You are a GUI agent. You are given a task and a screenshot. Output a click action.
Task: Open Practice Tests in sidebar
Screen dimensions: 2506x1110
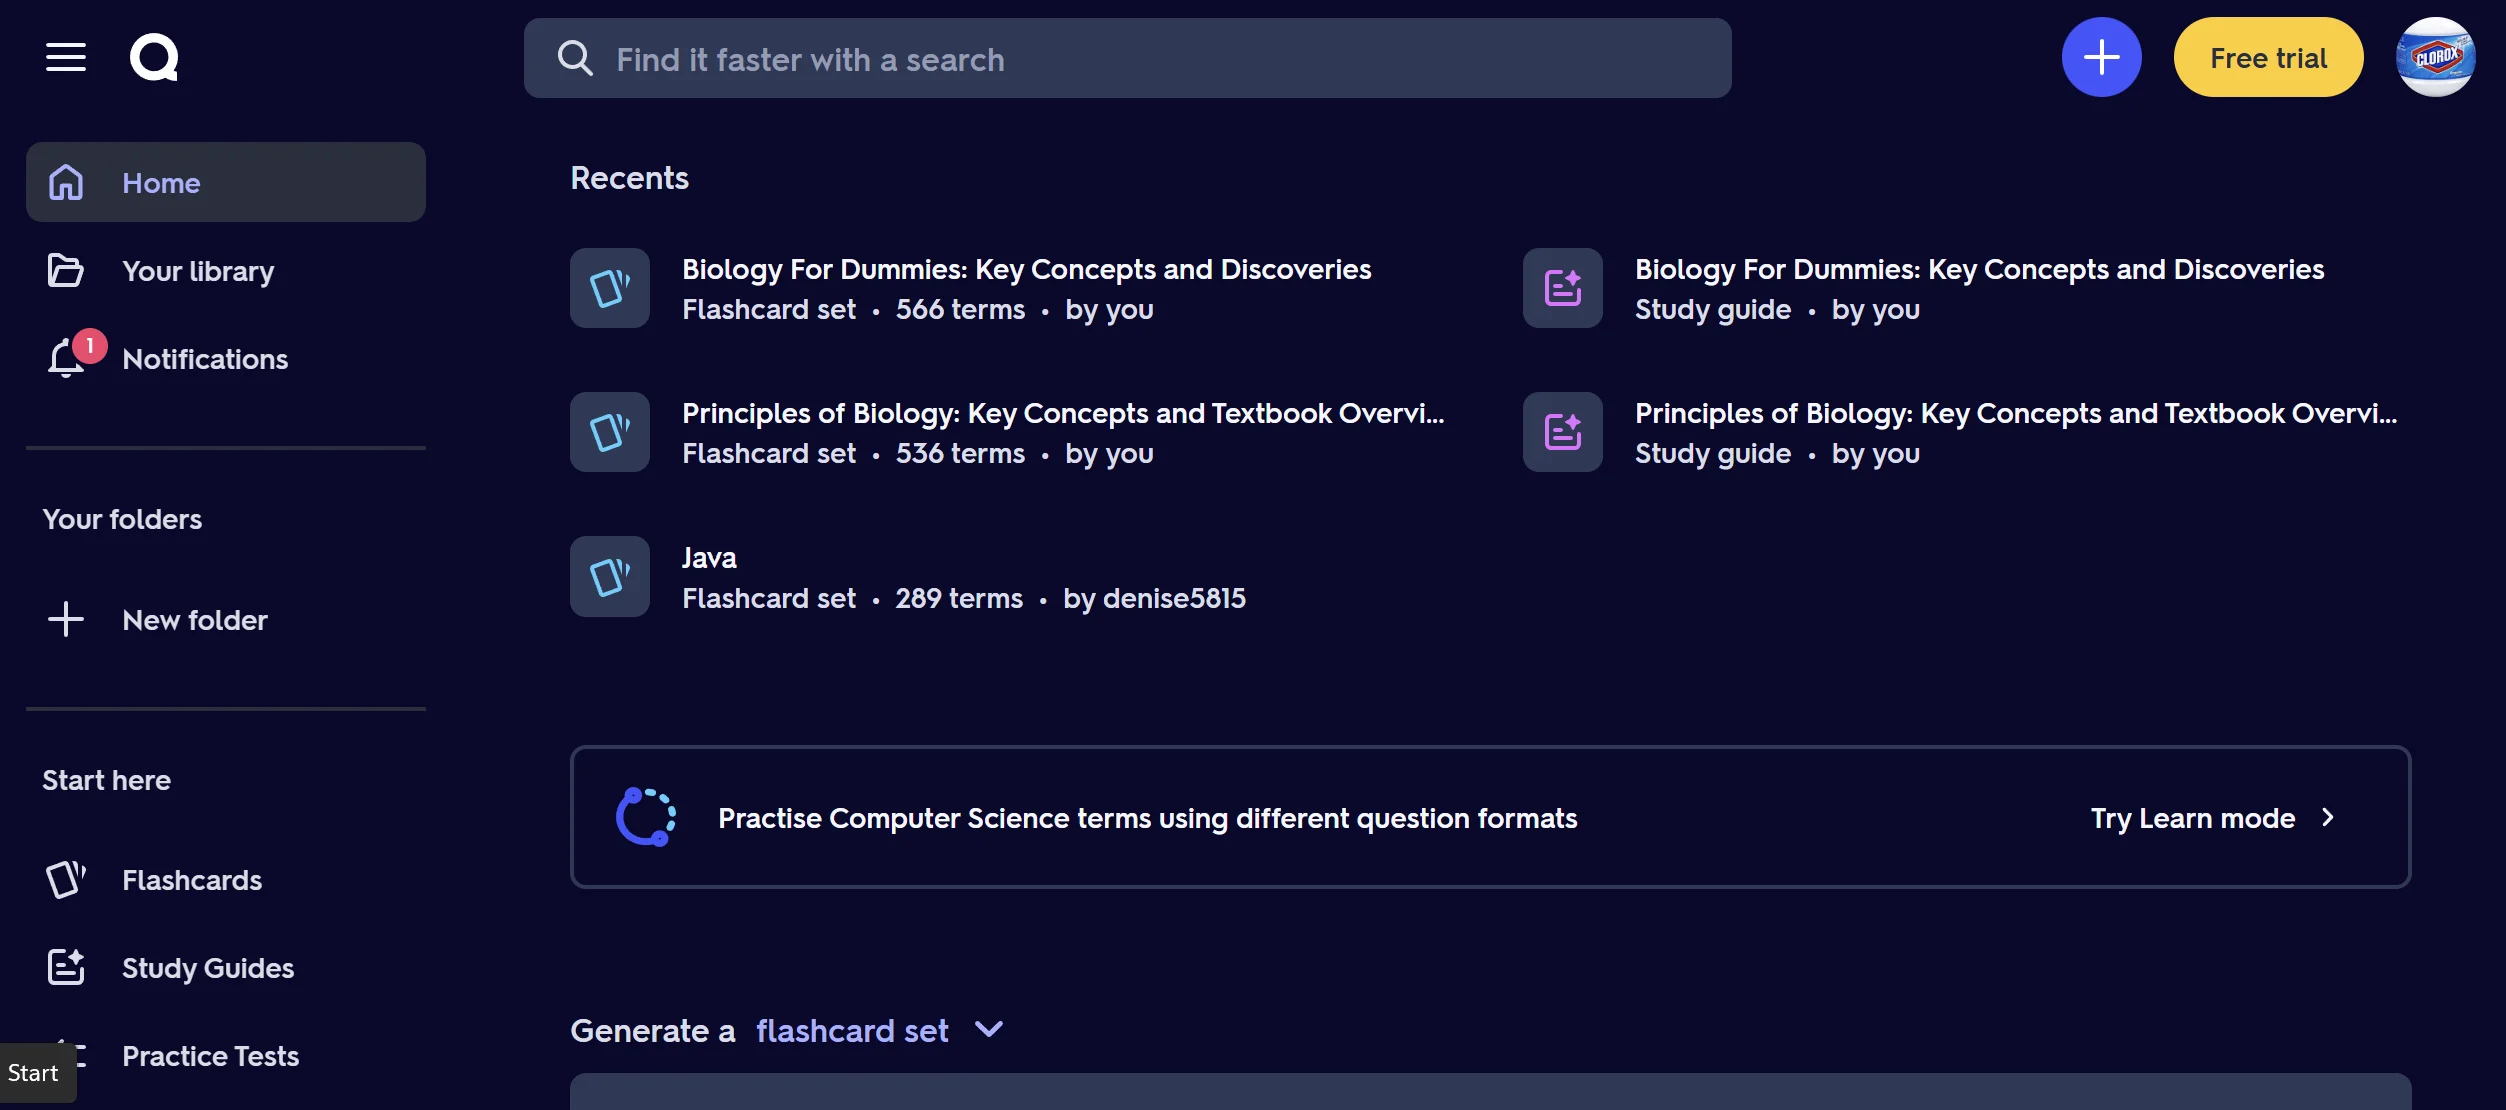pos(210,1055)
